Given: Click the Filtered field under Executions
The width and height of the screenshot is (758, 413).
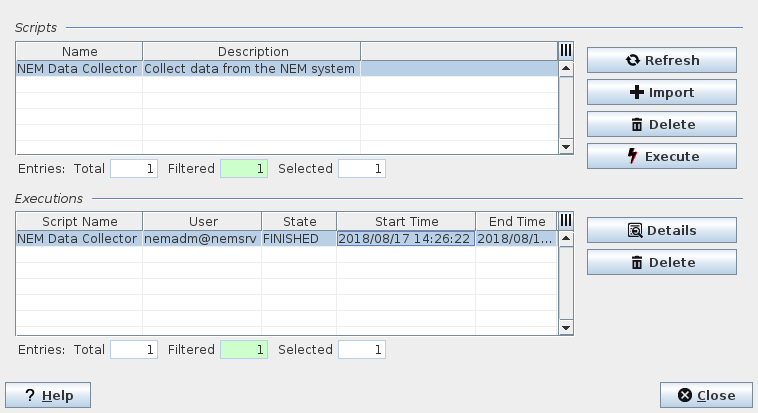Looking at the screenshot, I should [244, 350].
